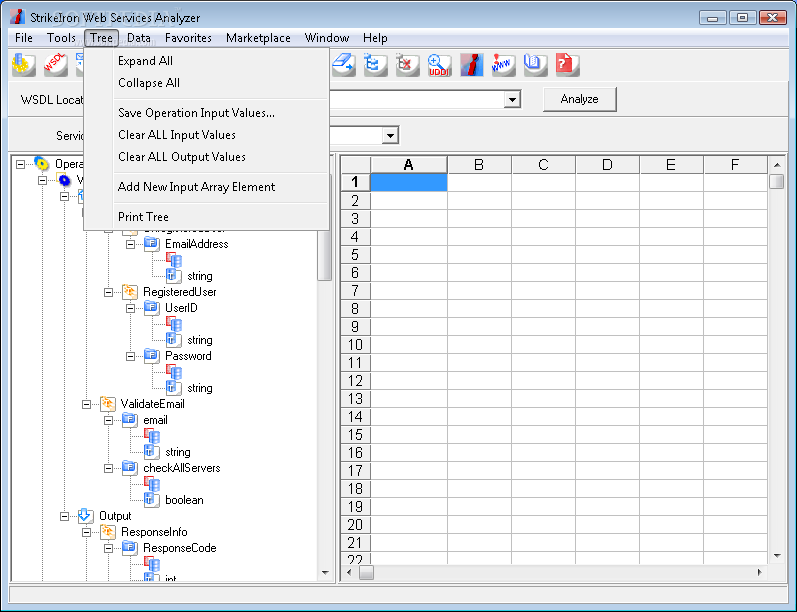Click the boolean type icon under checkAllServers
The width and height of the screenshot is (797, 612).
click(151, 500)
